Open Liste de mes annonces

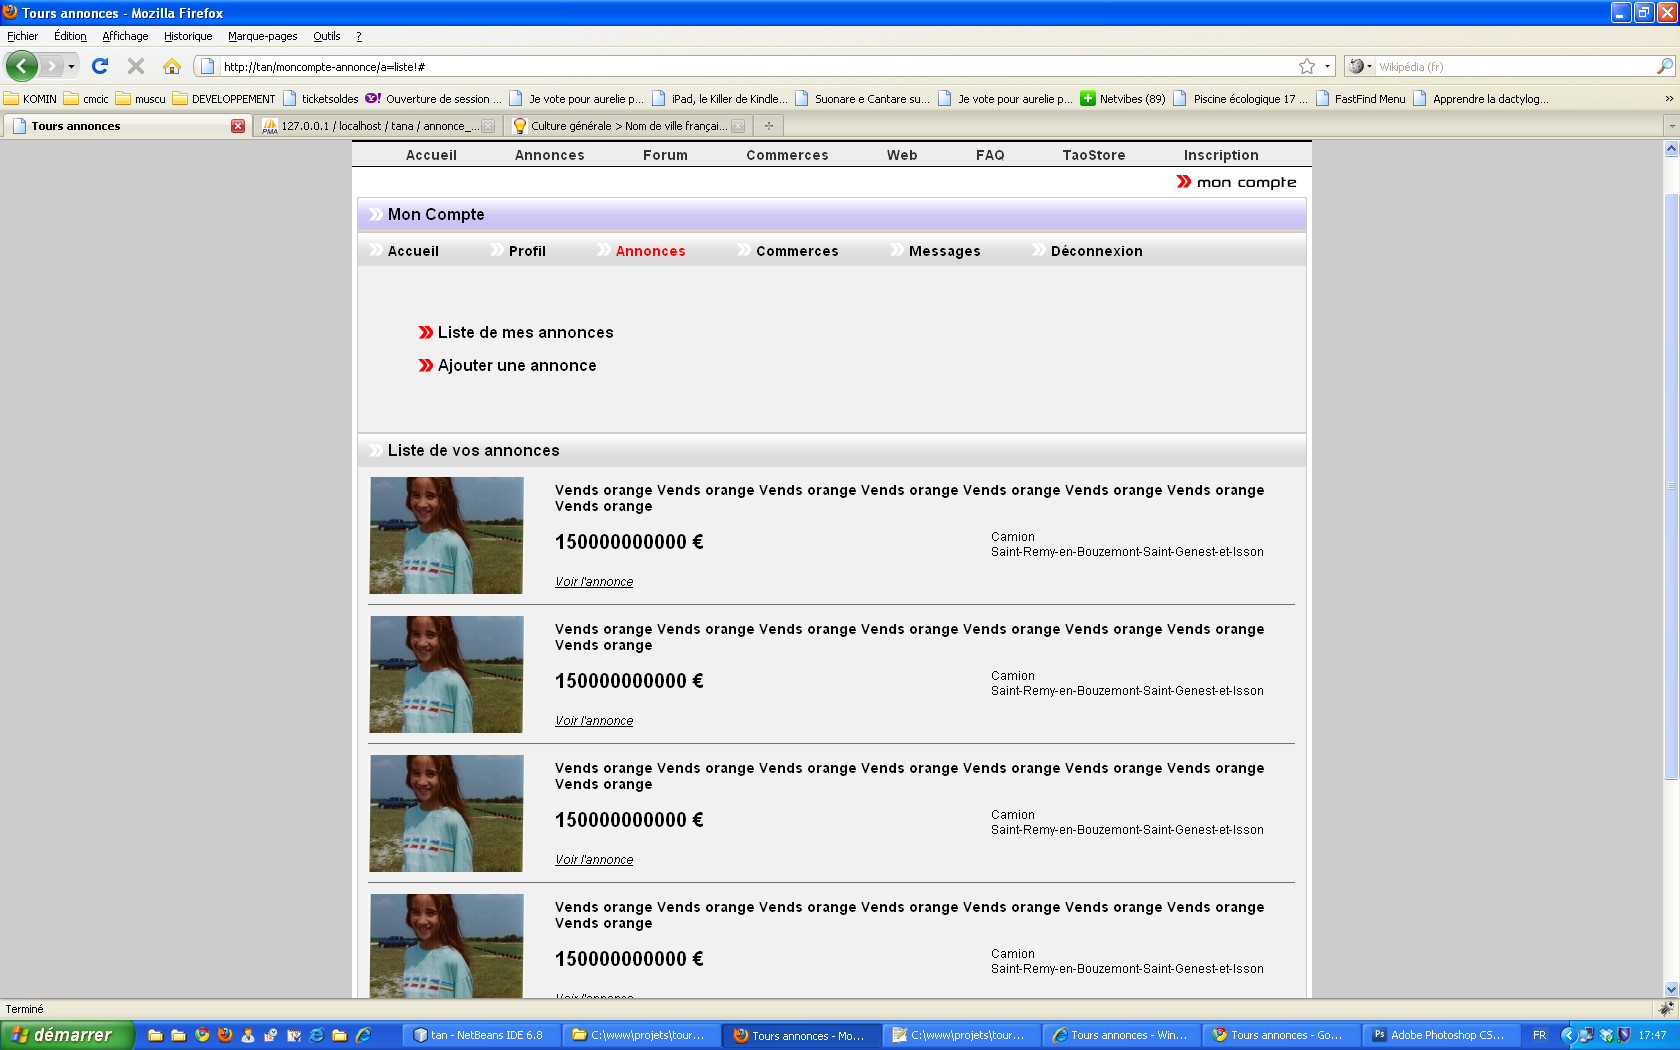coord(525,333)
